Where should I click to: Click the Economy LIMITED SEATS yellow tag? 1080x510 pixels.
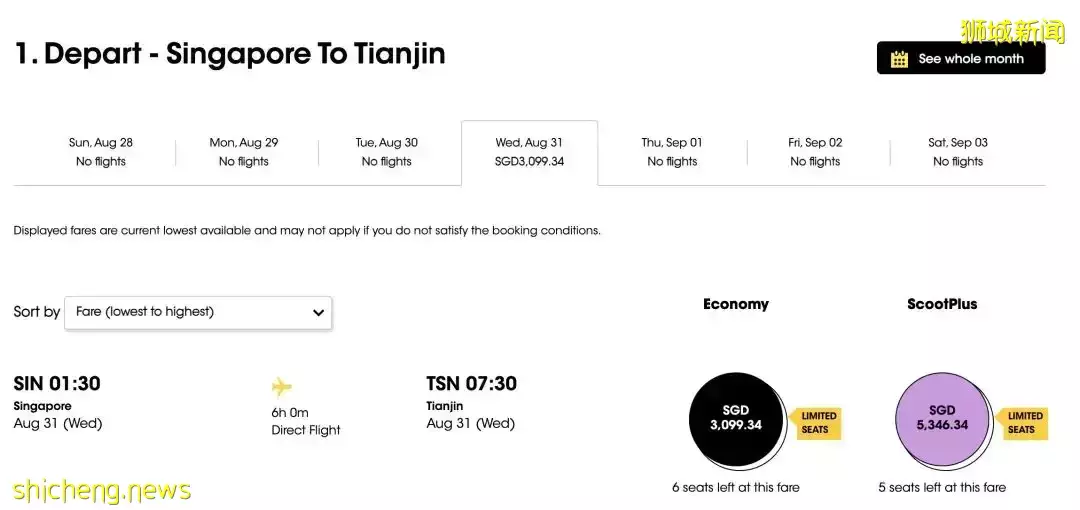point(818,422)
